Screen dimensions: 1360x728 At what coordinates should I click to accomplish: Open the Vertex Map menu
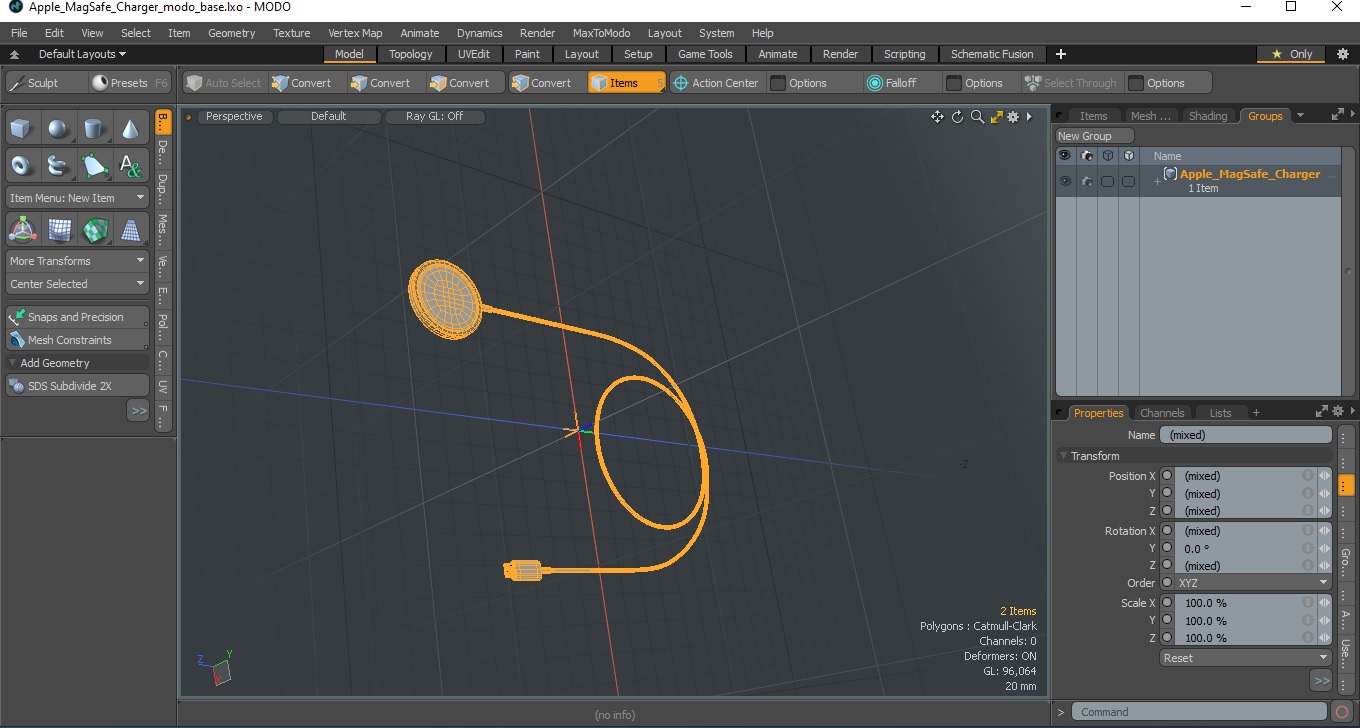(355, 33)
